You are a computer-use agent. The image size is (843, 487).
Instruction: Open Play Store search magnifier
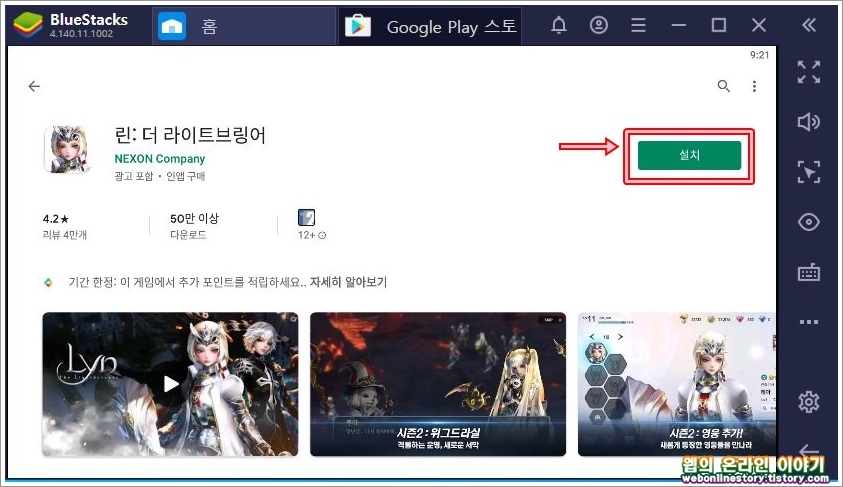724,86
